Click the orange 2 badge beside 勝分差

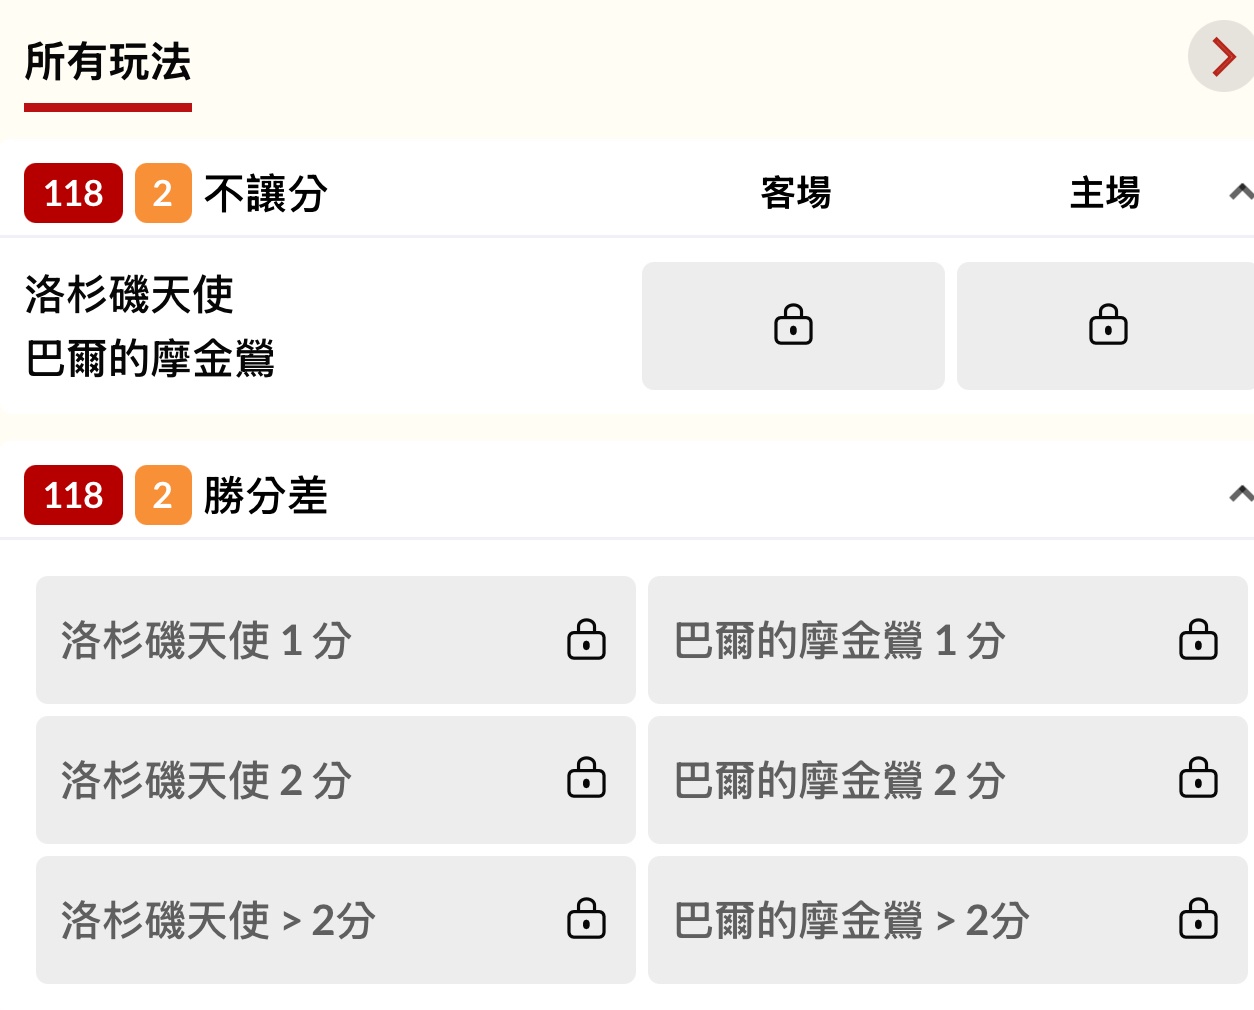[163, 495]
